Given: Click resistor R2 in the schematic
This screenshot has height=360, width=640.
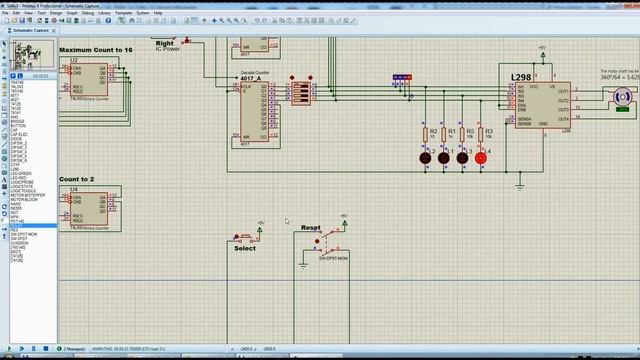Looking at the screenshot, I should (x=425, y=135).
